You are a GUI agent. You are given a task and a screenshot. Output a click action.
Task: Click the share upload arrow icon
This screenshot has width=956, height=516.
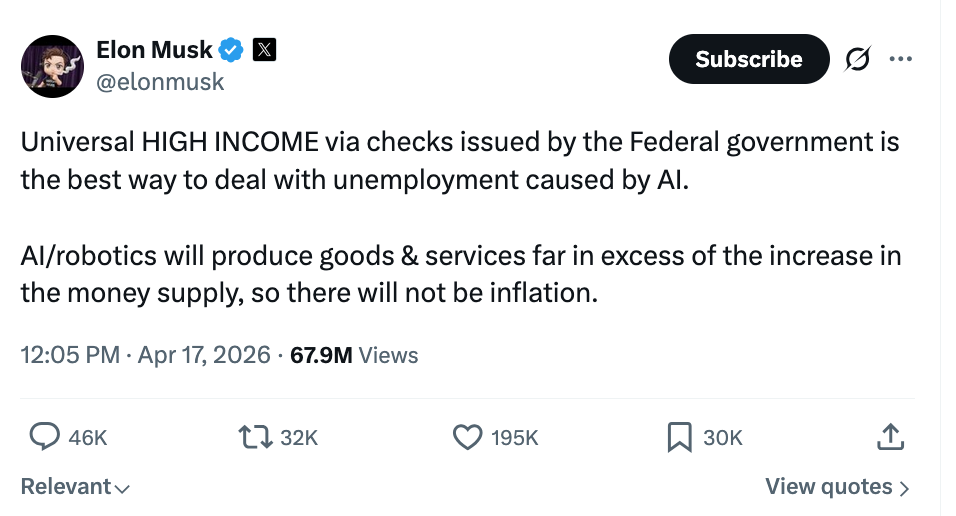coord(890,437)
